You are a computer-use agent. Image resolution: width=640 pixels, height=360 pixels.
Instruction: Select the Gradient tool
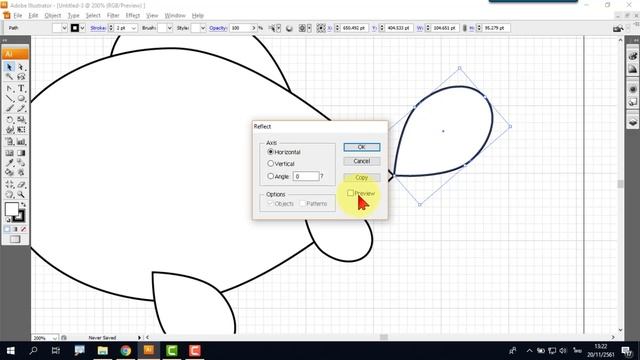[21, 153]
